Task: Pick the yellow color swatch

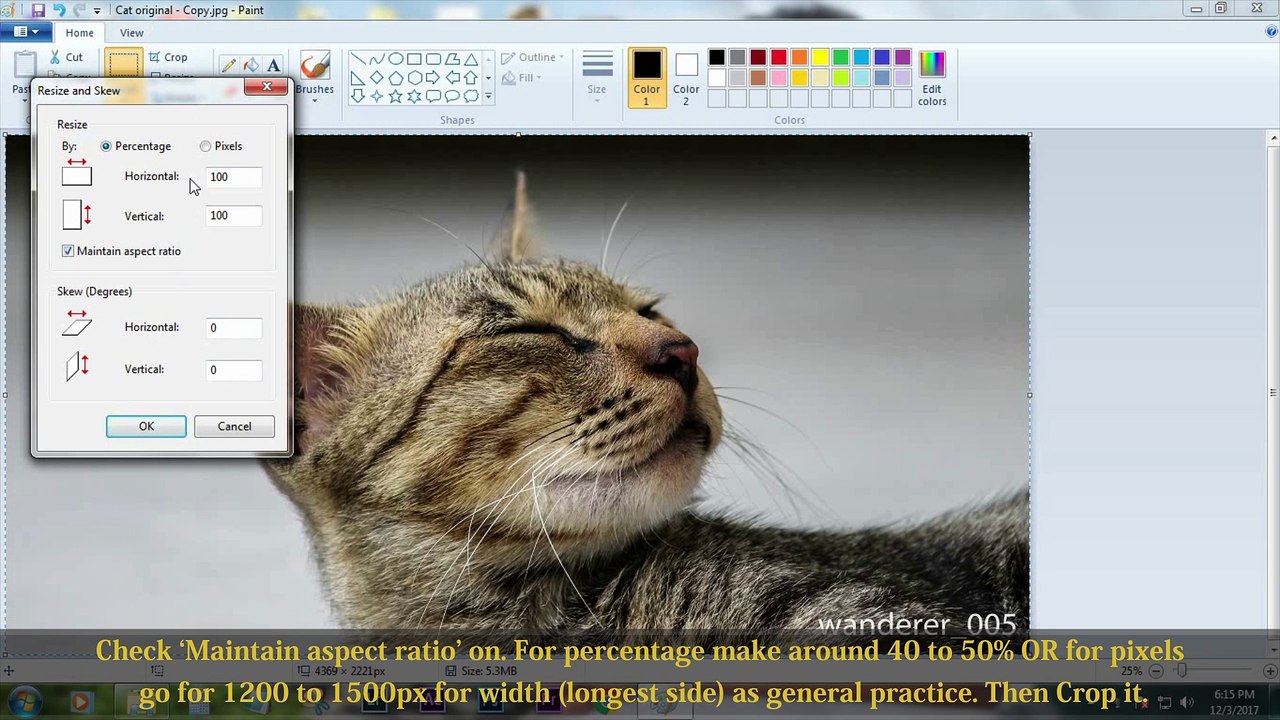Action: pyautogui.click(x=820, y=57)
